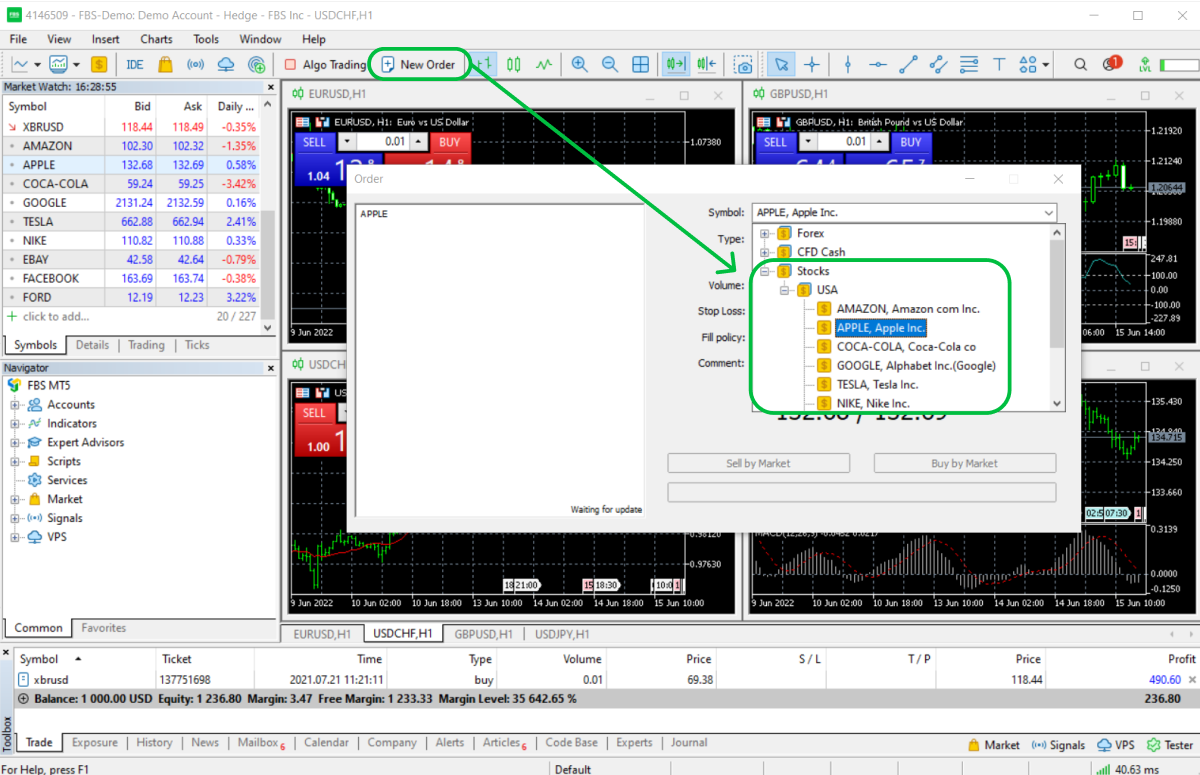Open the Insert menu
The image size is (1200, 775).
pyautogui.click(x=105, y=39)
